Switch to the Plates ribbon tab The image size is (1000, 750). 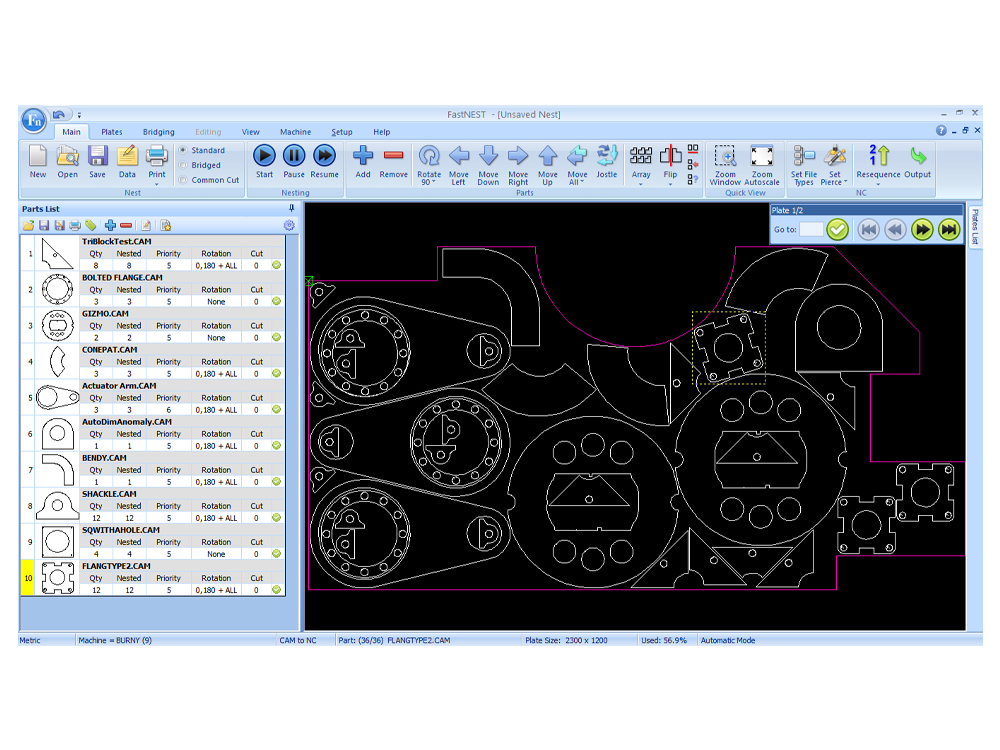coord(112,132)
